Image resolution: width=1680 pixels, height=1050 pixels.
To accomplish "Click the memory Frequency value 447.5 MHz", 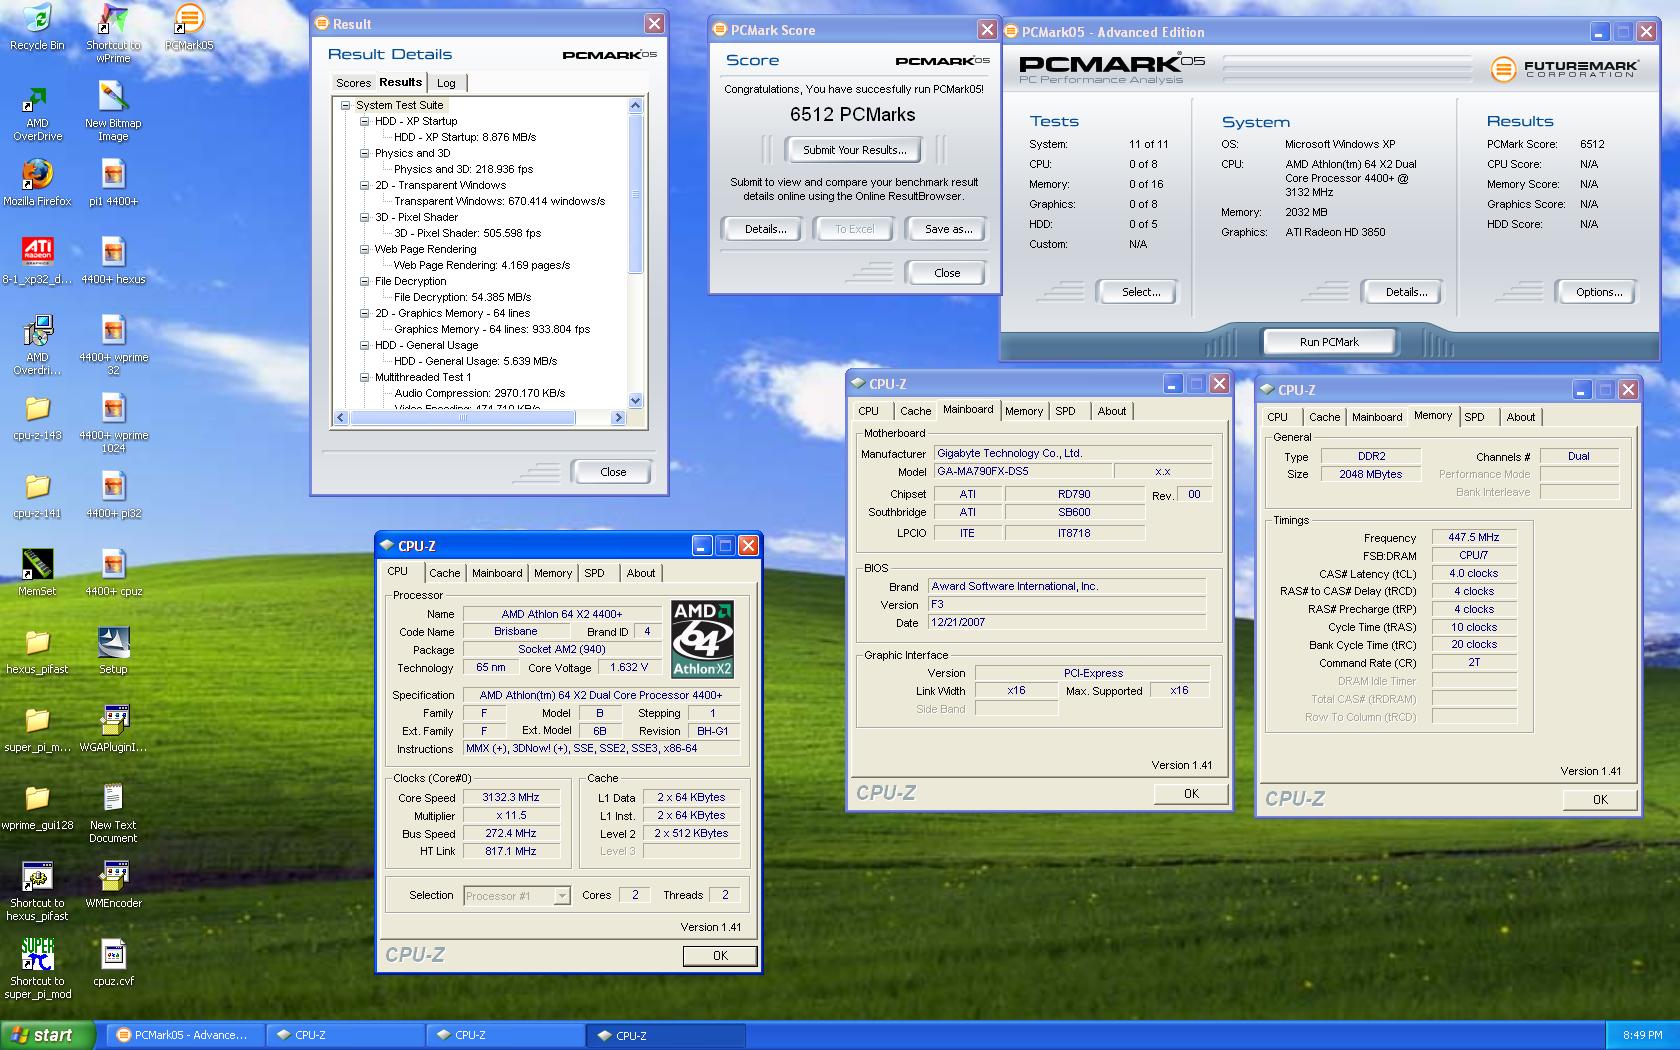I will 1474,537.
